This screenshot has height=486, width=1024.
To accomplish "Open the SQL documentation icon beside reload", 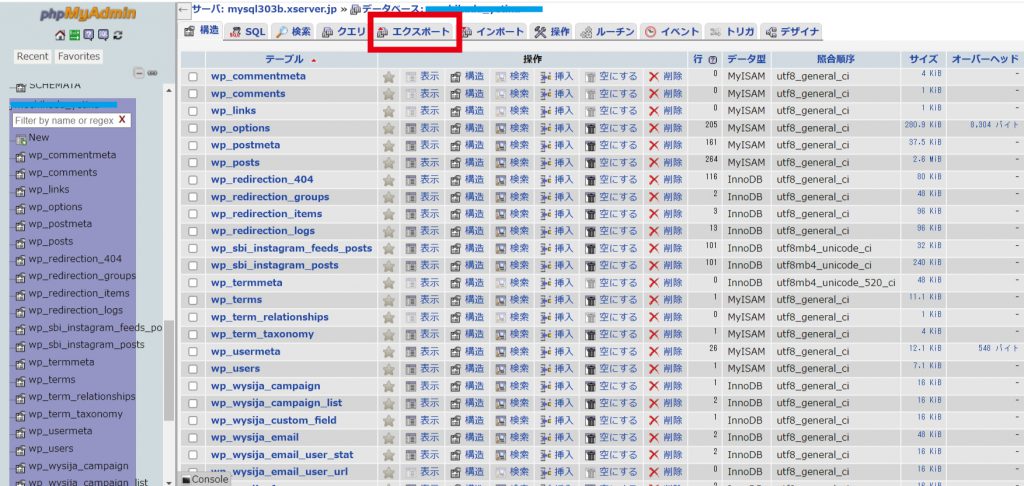I will [x=102, y=35].
